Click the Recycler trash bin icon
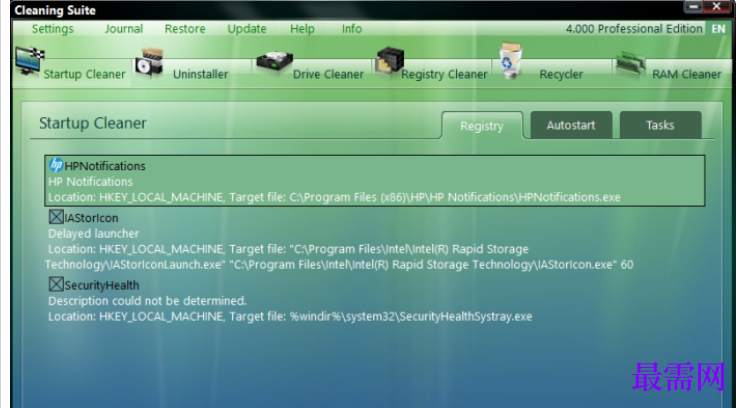Viewport: 744px width, 408px height. click(510, 61)
